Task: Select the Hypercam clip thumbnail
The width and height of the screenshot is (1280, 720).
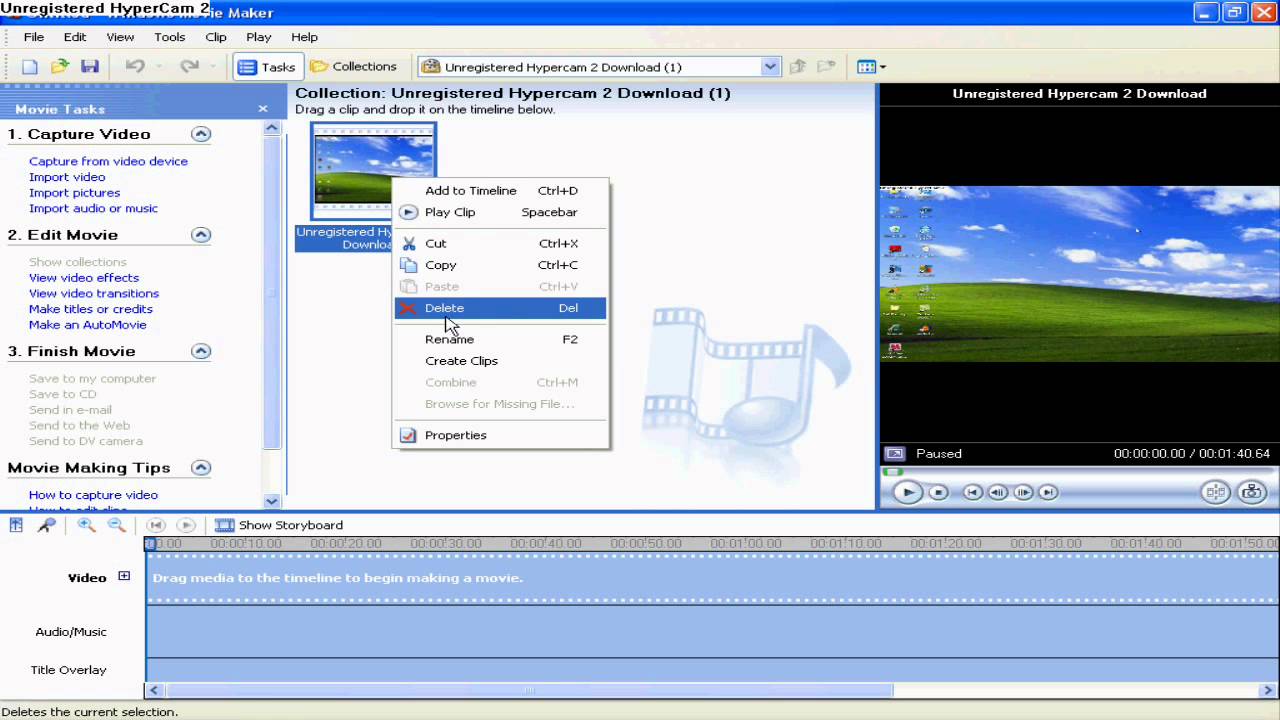Action: click(x=373, y=171)
